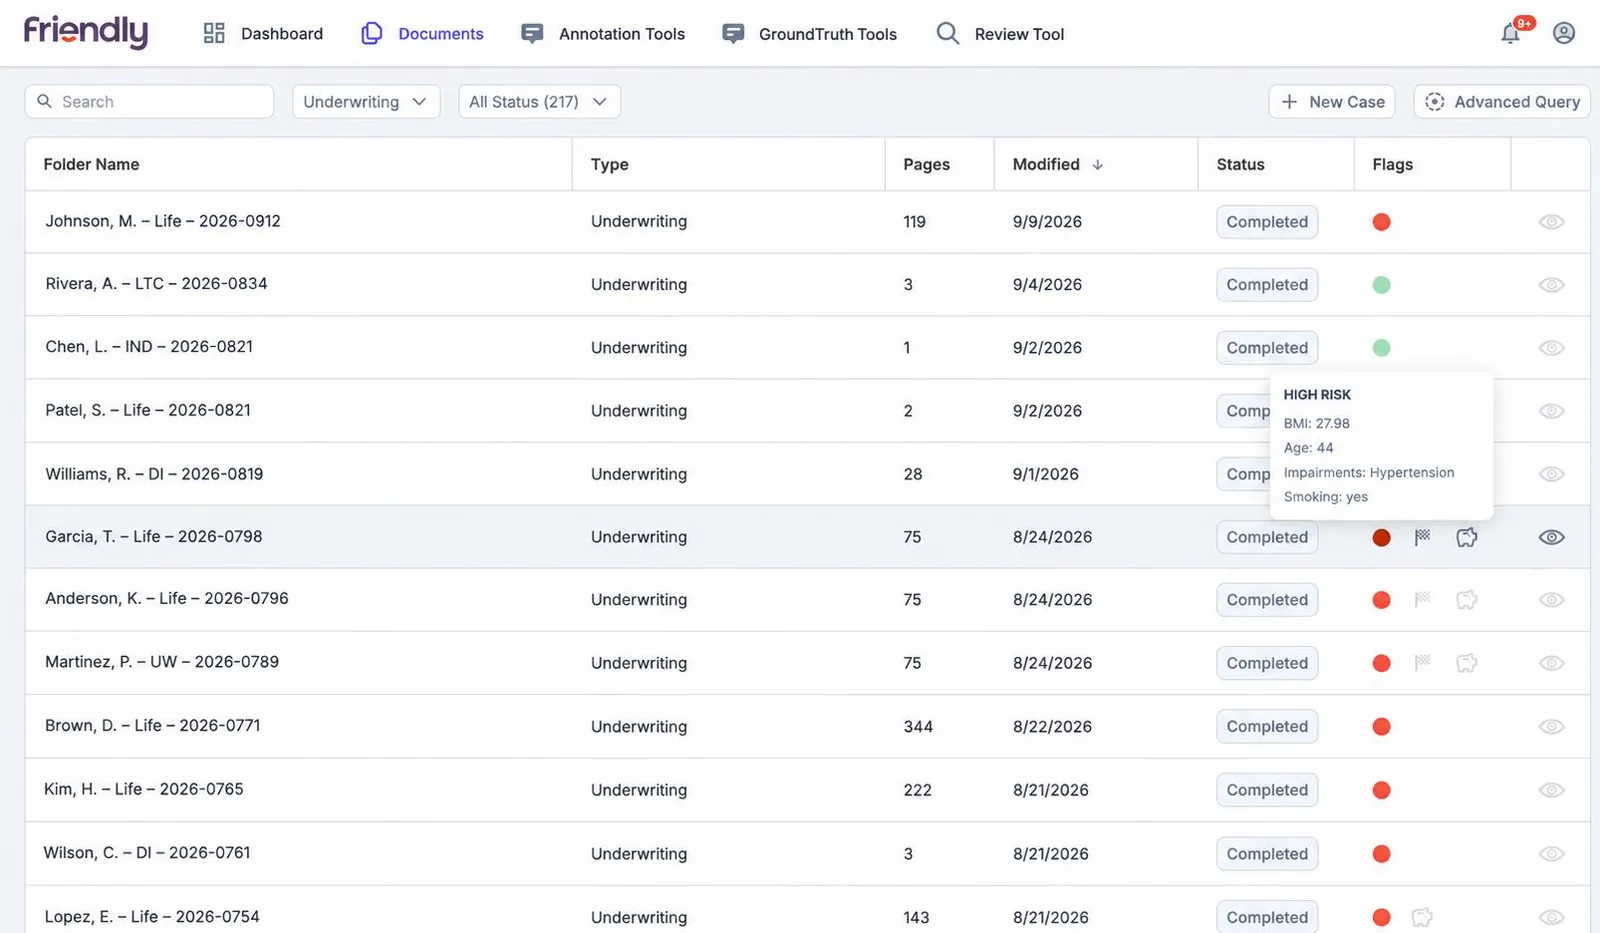Go to the Dashboard tab

(x=263, y=34)
